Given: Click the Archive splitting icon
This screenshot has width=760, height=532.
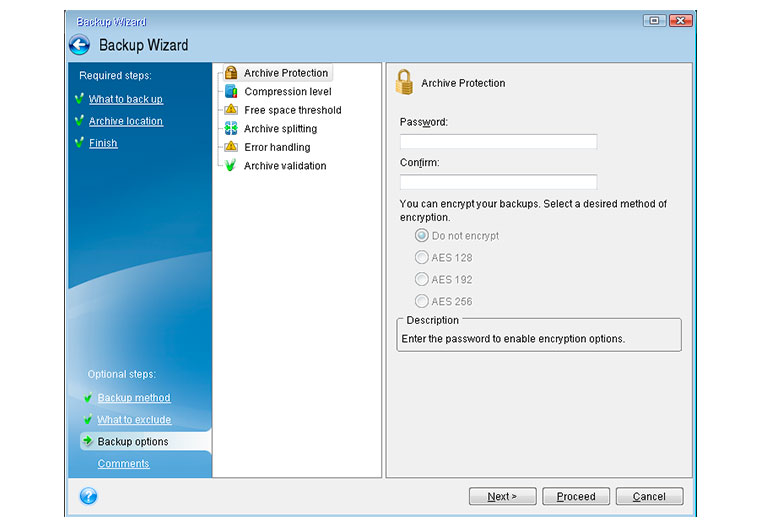Looking at the screenshot, I should (231, 128).
